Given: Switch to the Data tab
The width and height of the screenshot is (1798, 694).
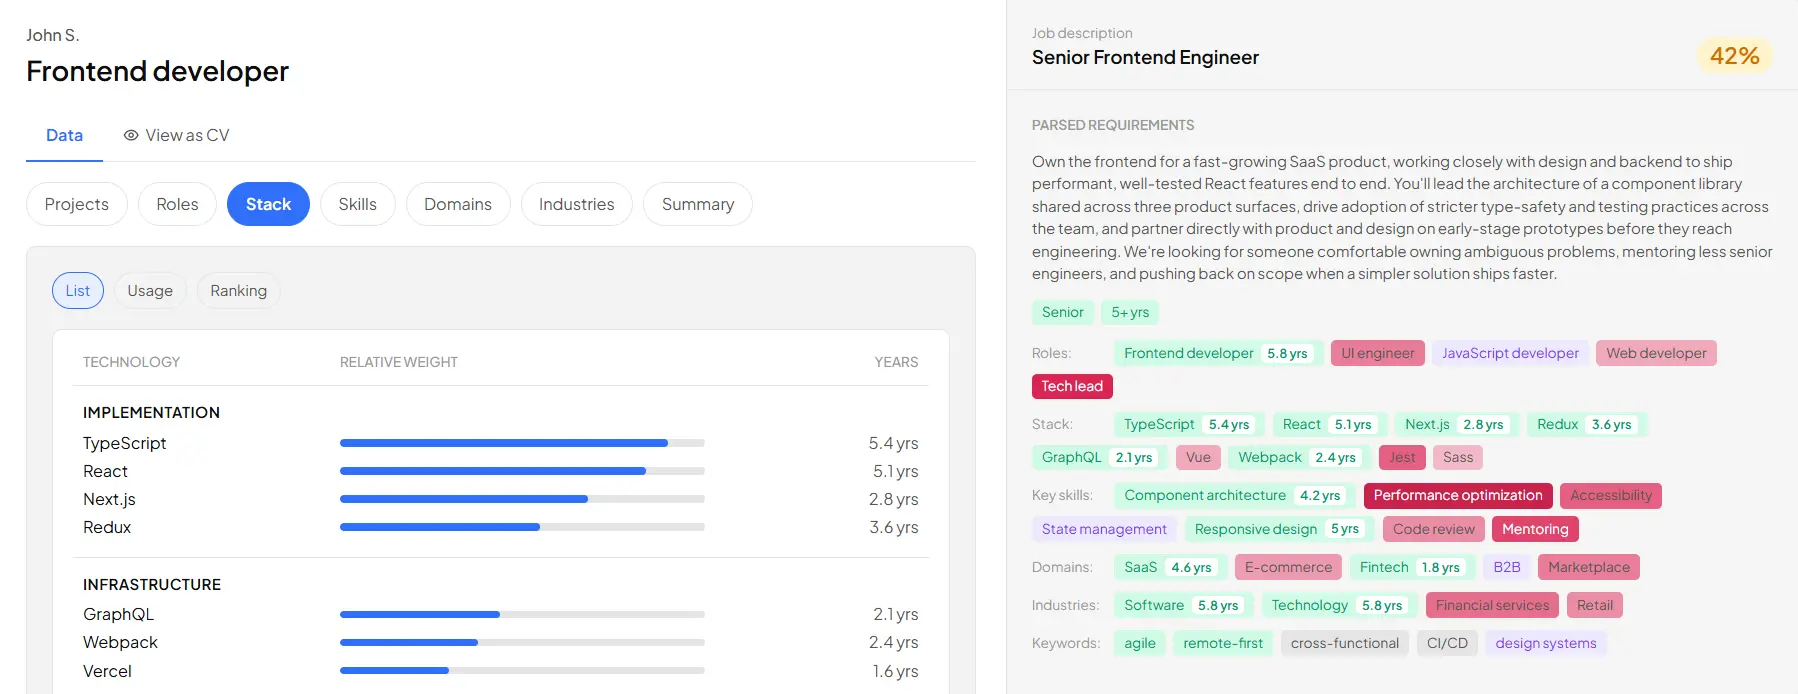Looking at the screenshot, I should (x=64, y=135).
